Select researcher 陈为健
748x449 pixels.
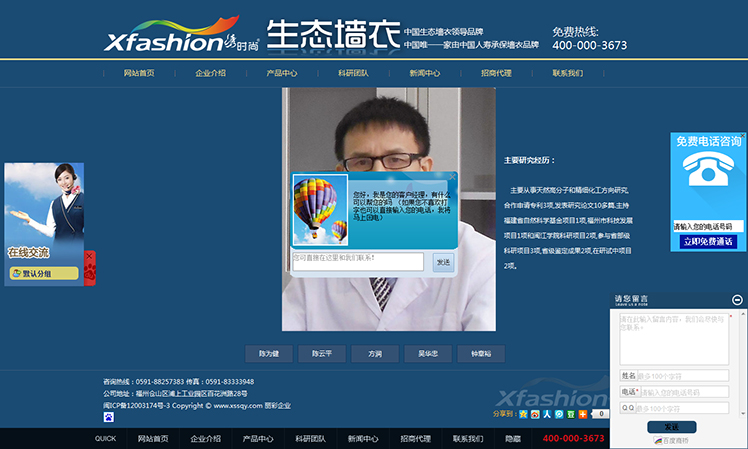pos(269,354)
